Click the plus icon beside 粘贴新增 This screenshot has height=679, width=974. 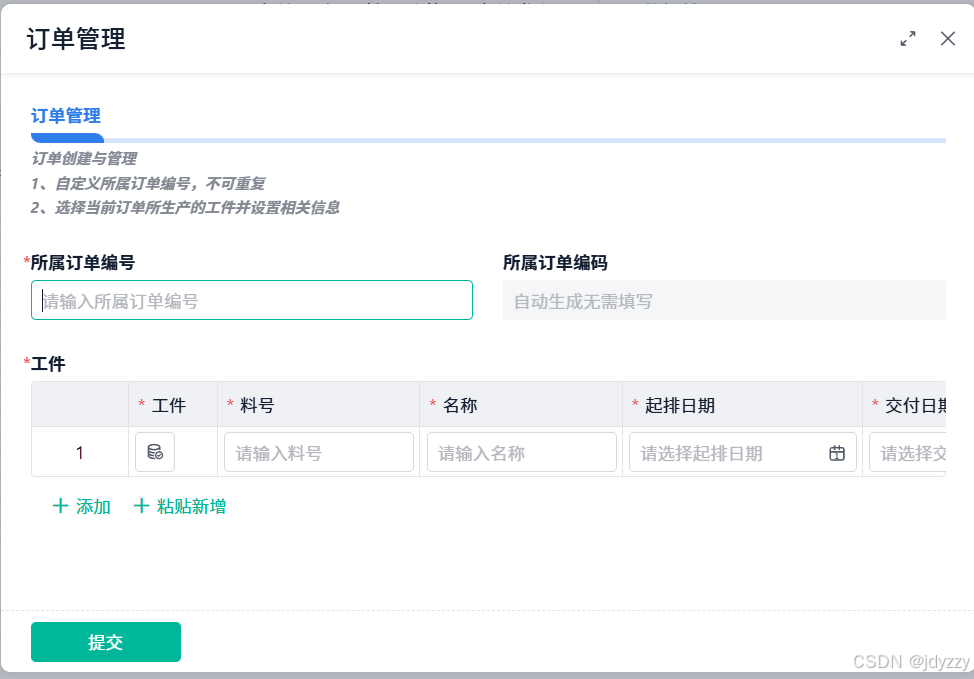pos(141,506)
